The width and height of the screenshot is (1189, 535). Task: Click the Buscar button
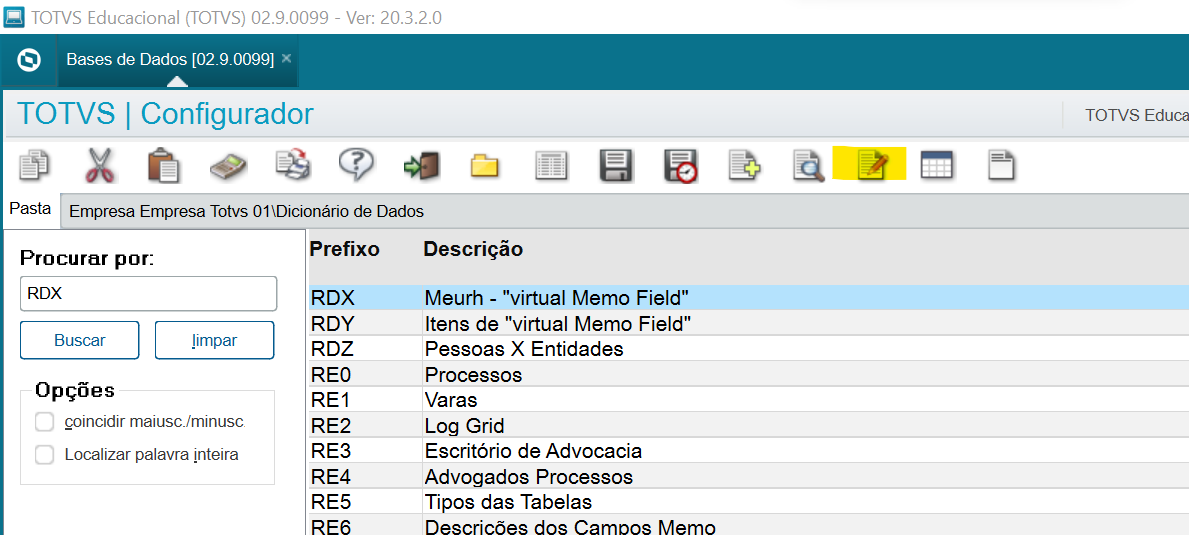point(80,340)
